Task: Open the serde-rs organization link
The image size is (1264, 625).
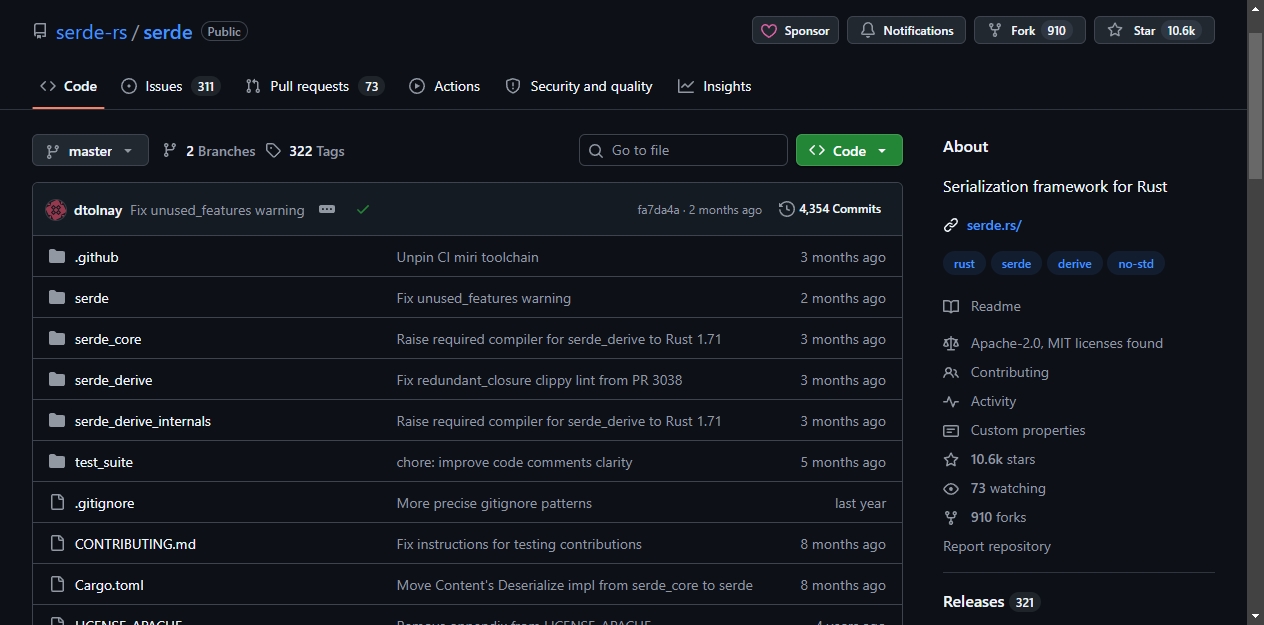Action: click(91, 32)
